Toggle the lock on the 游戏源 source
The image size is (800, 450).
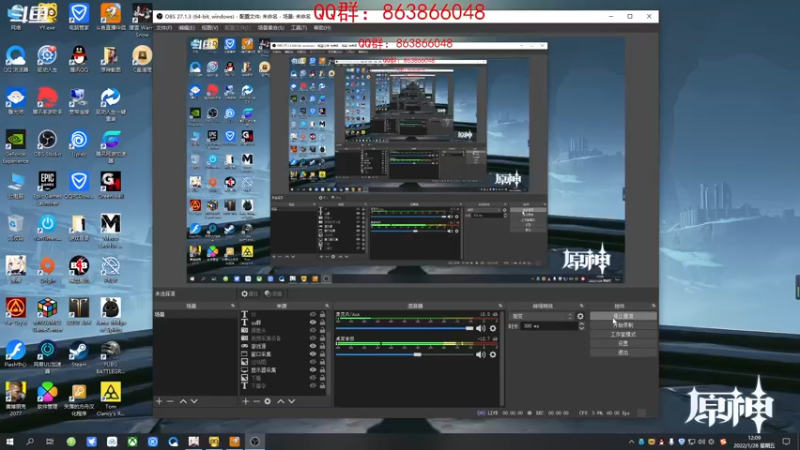322,346
